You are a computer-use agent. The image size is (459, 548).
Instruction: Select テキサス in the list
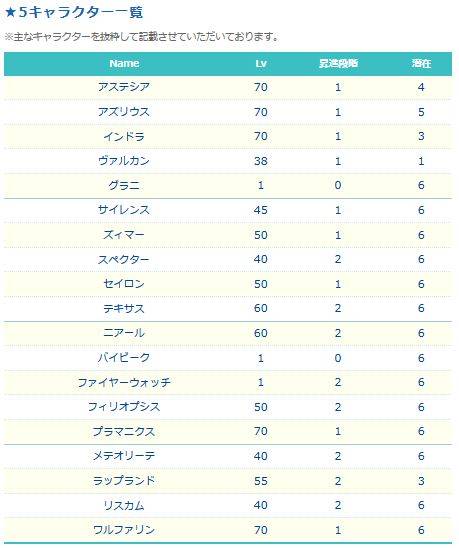pyautogui.click(x=124, y=309)
